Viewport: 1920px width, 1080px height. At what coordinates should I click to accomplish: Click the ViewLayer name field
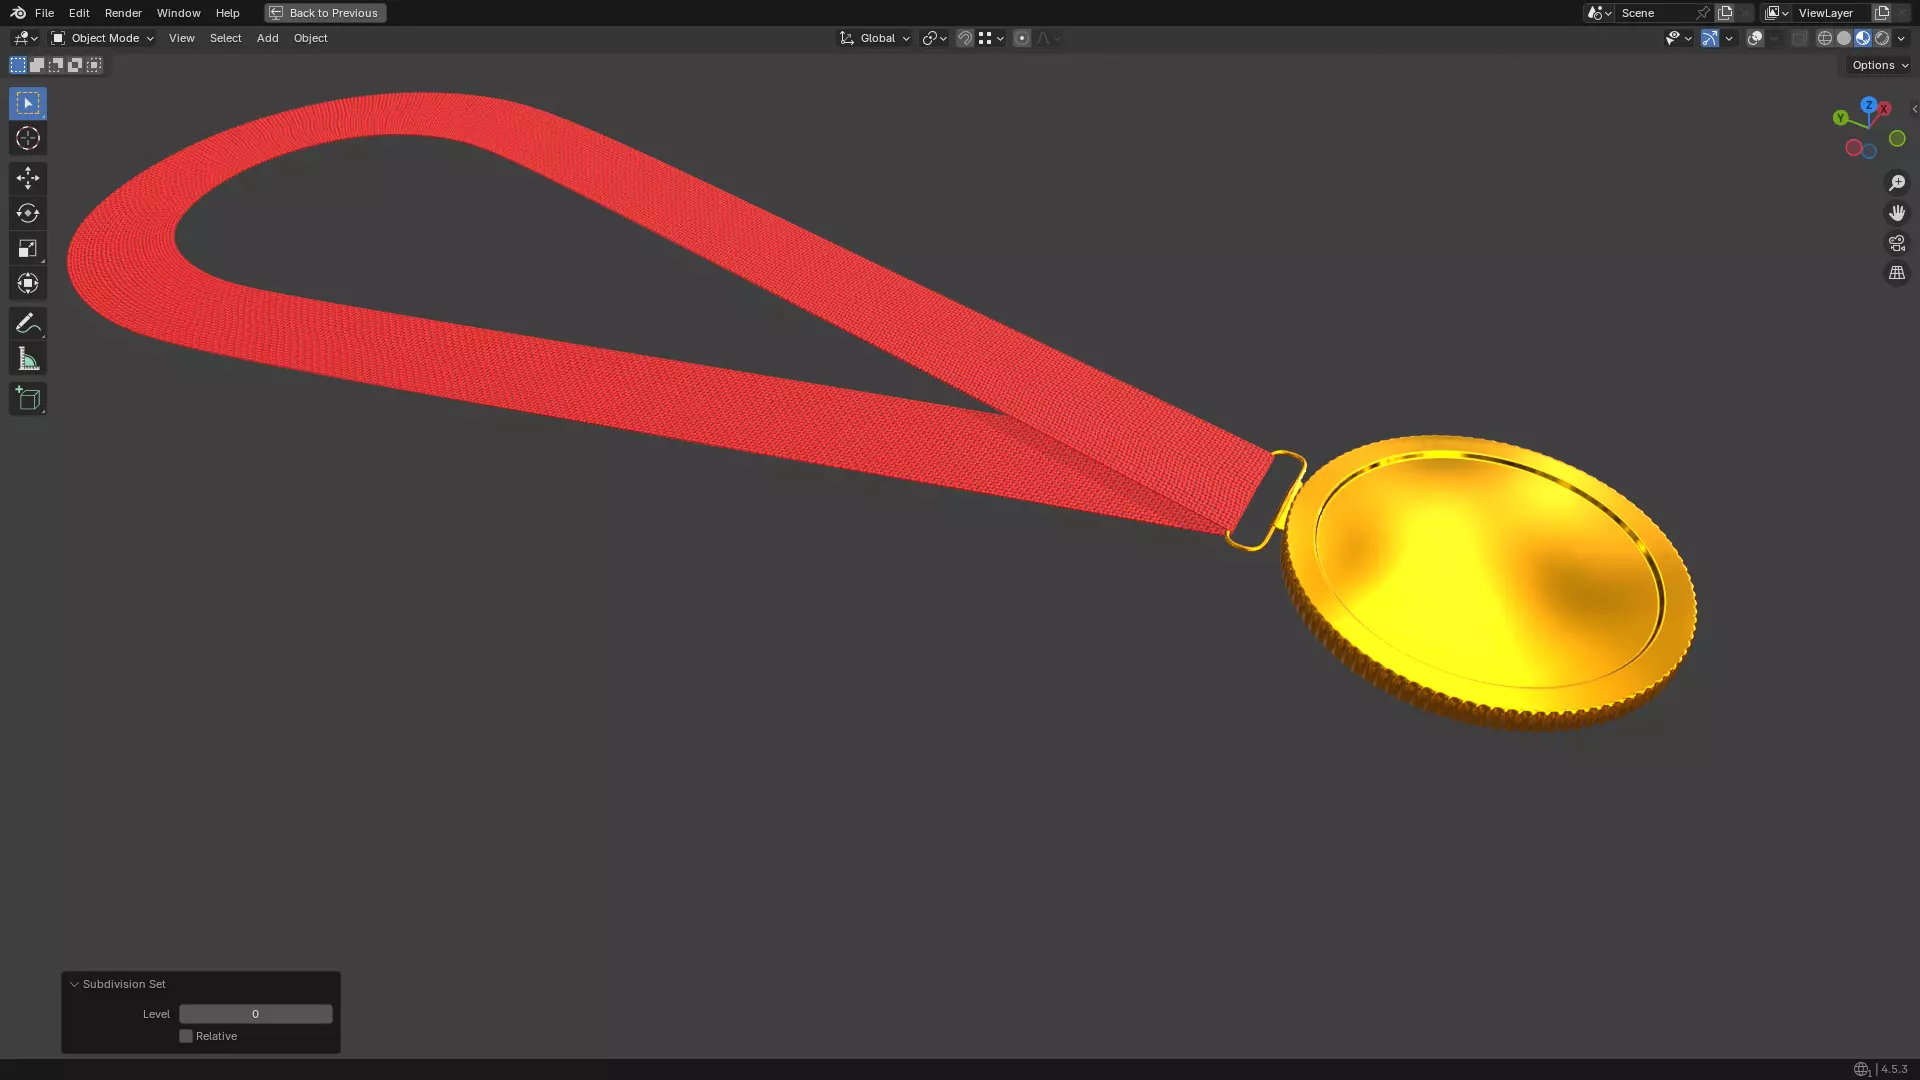click(x=1832, y=13)
